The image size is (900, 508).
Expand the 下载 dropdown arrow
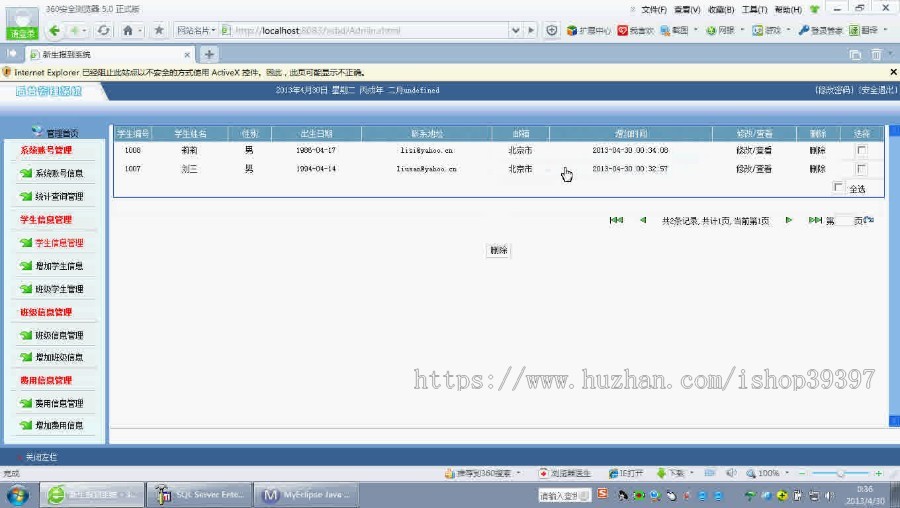point(692,473)
